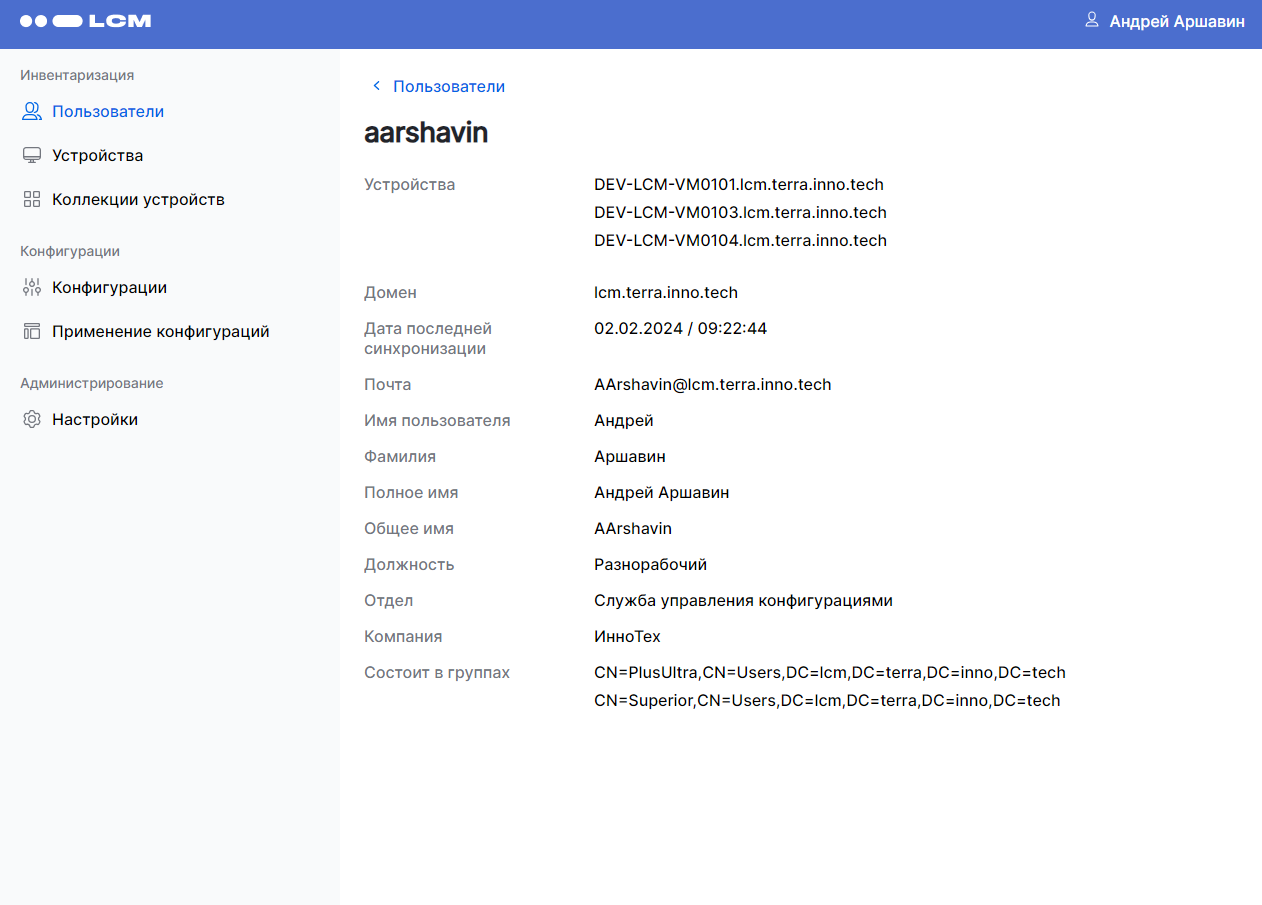
Task: Select device DEV-LCM-VM0103.lcm.terra.inno.tech
Action: pos(740,212)
